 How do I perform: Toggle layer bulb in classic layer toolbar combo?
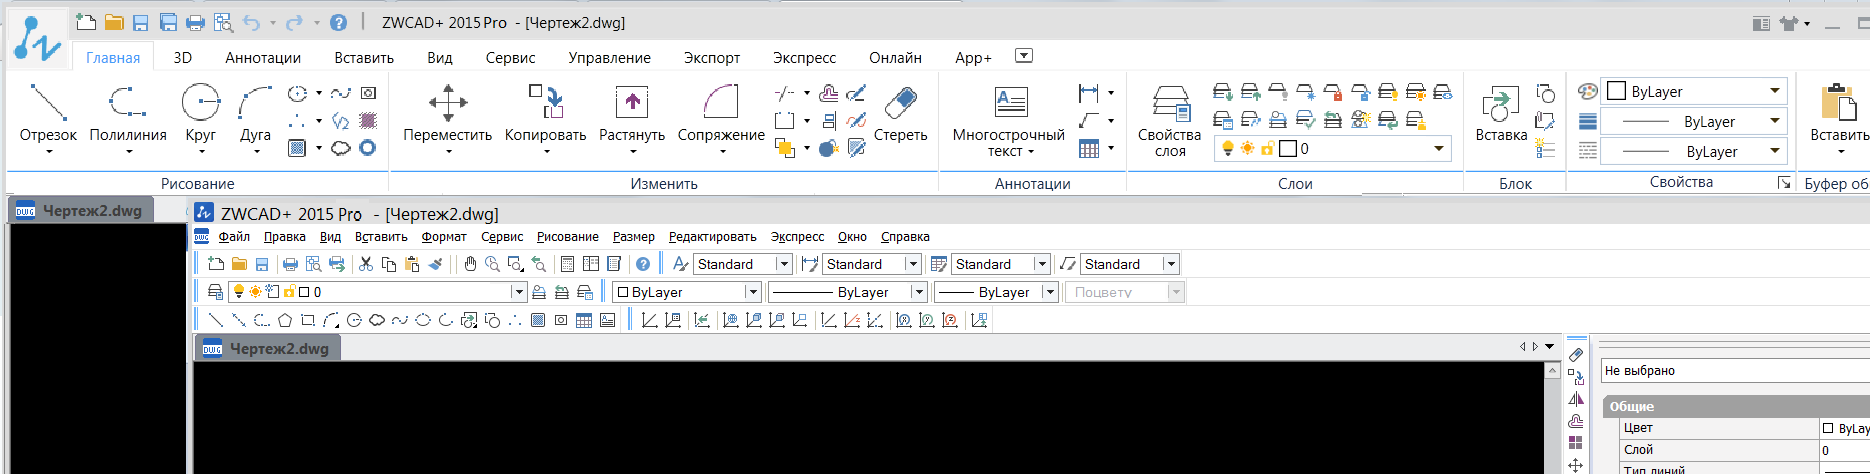(x=239, y=292)
